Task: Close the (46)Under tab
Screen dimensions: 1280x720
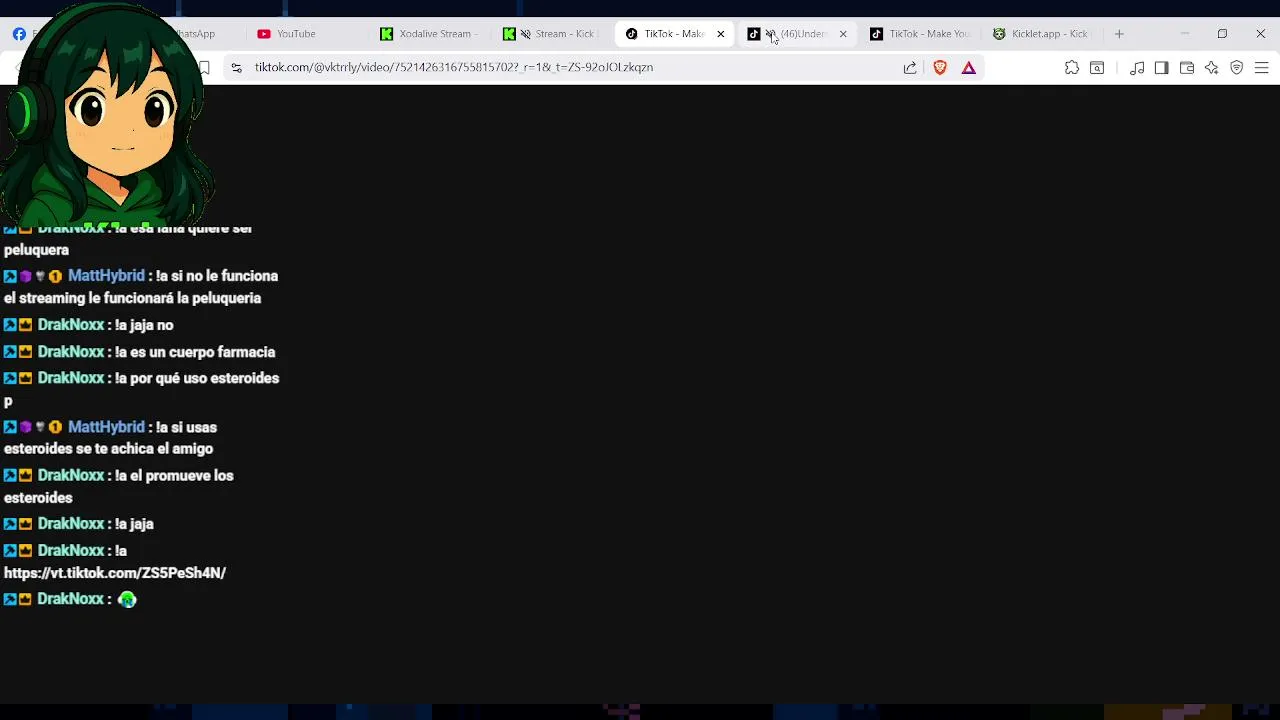Action: pos(843,34)
